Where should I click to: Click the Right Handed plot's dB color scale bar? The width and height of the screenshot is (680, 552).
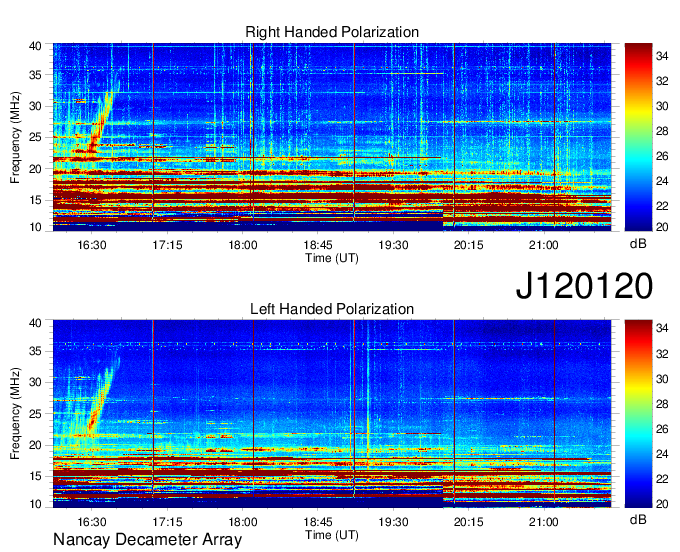click(x=638, y=137)
